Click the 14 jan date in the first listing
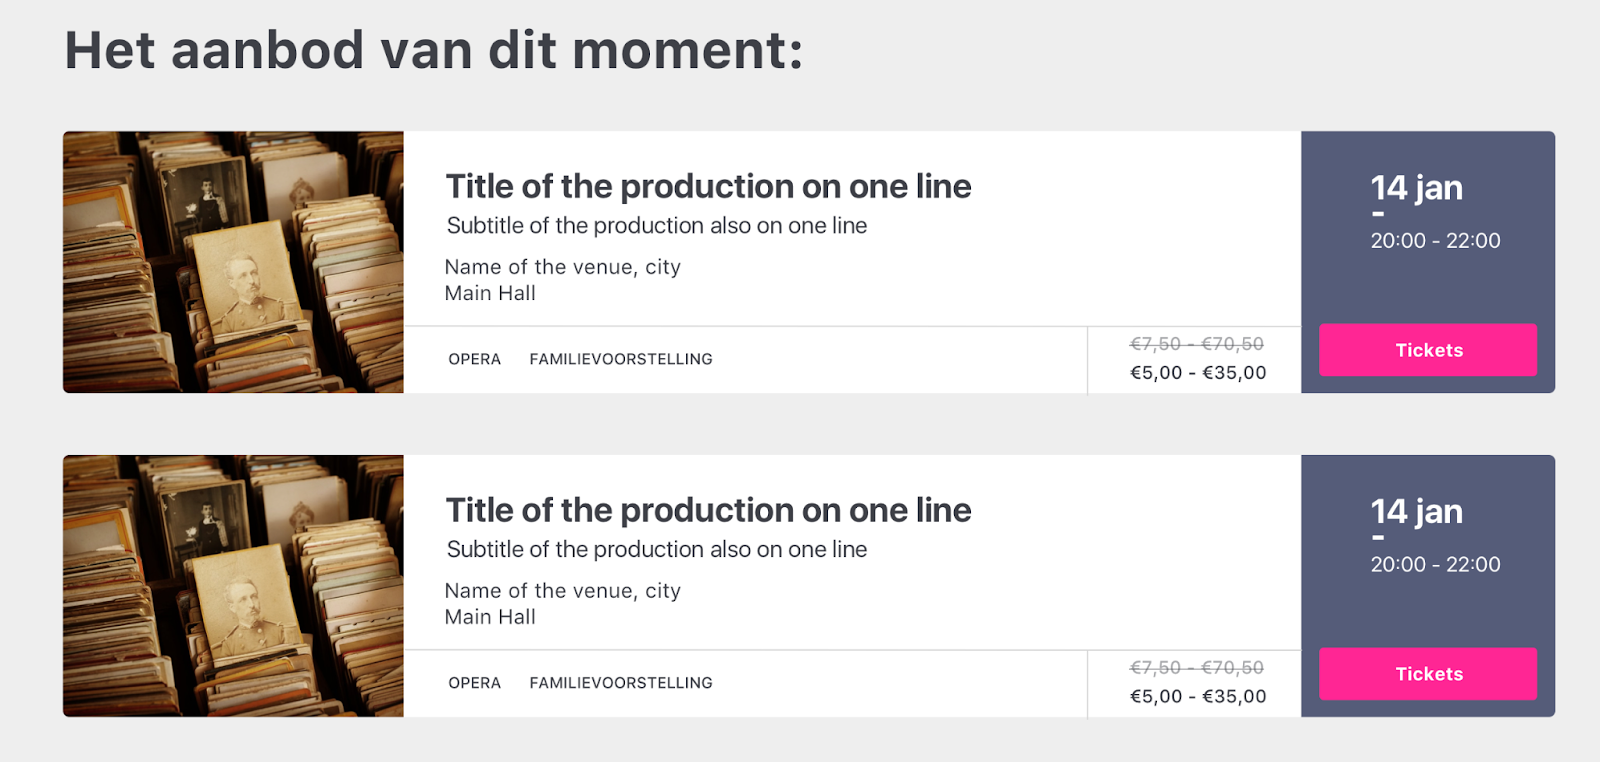The width and height of the screenshot is (1600, 762). coord(1416,188)
